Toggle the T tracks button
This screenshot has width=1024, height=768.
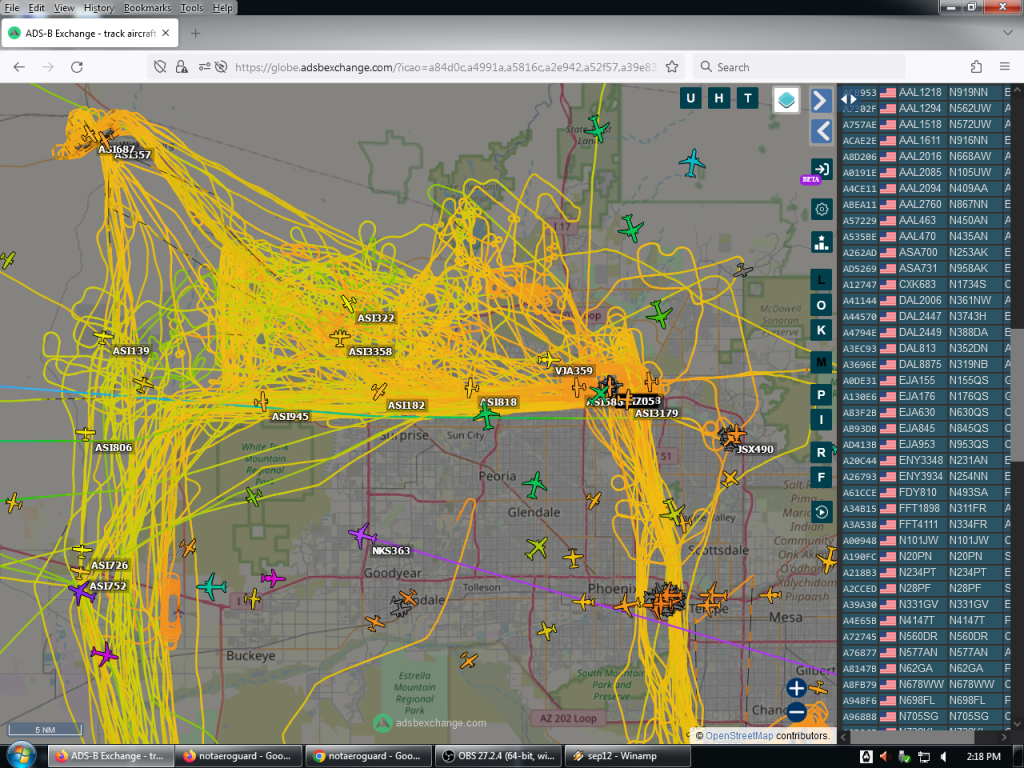click(x=748, y=98)
